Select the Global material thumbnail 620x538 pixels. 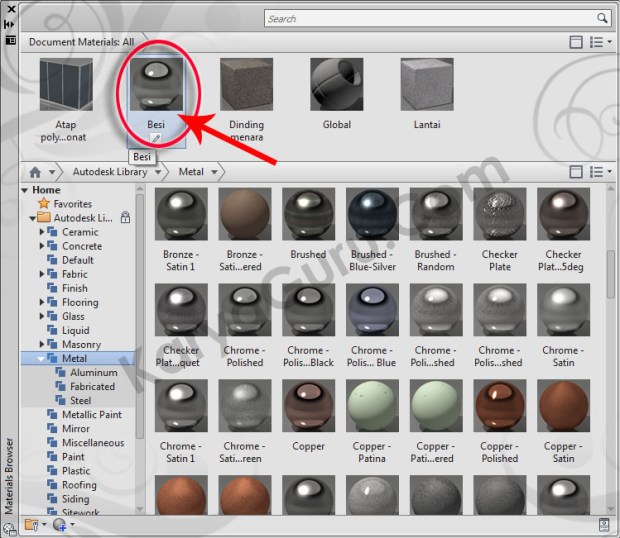click(336, 84)
